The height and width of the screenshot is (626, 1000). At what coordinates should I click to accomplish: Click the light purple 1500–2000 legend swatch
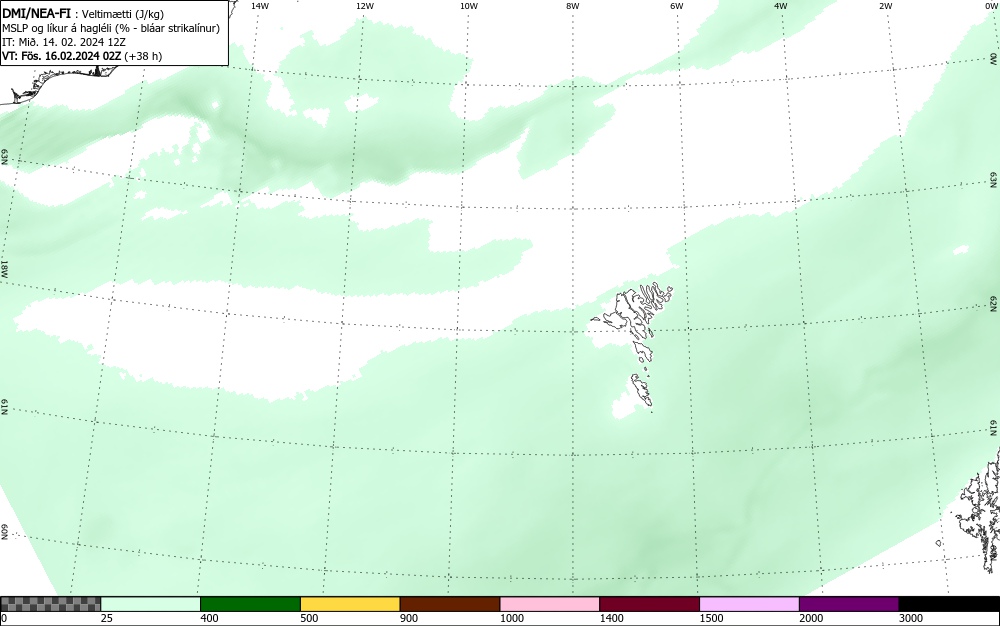[749, 604]
